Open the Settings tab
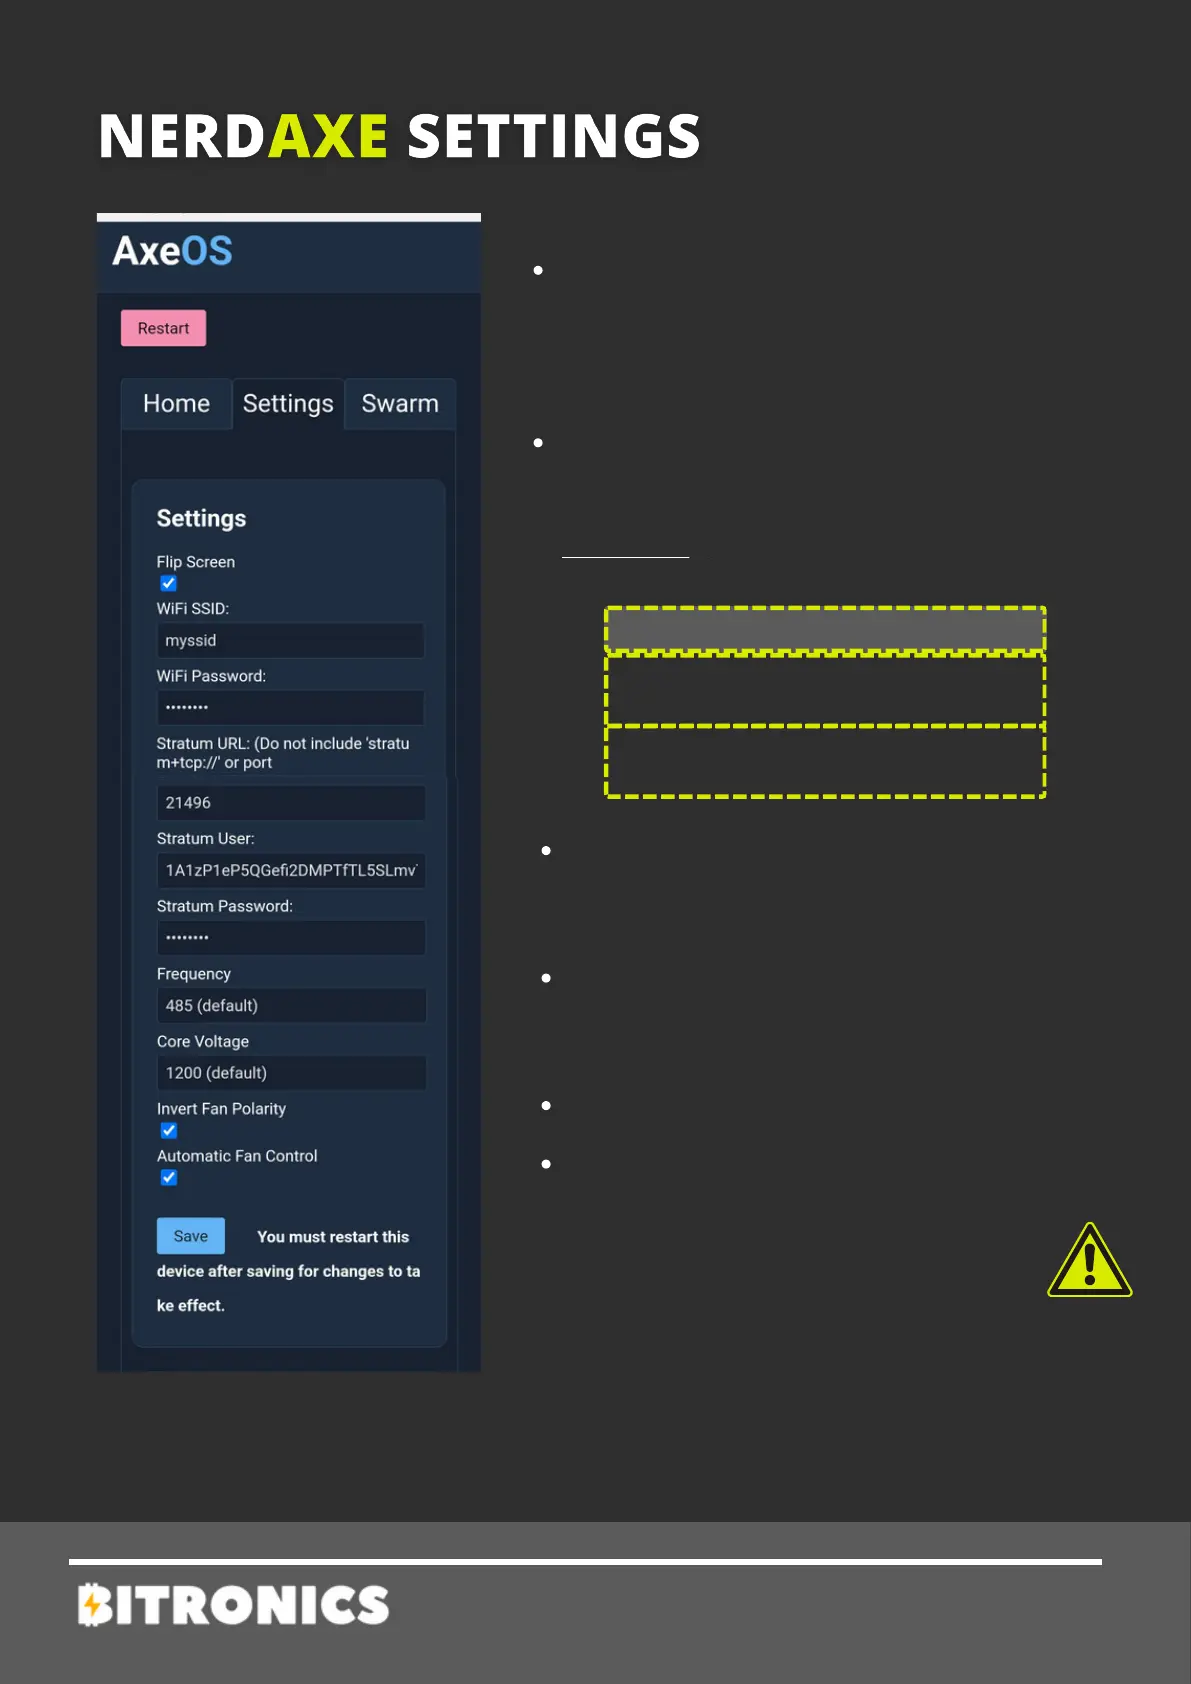 point(288,403)
